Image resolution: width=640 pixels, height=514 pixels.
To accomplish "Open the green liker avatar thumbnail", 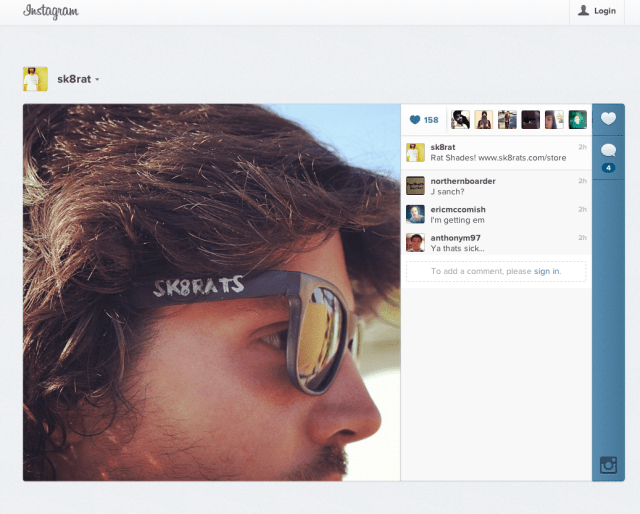I will pos(578,120).
